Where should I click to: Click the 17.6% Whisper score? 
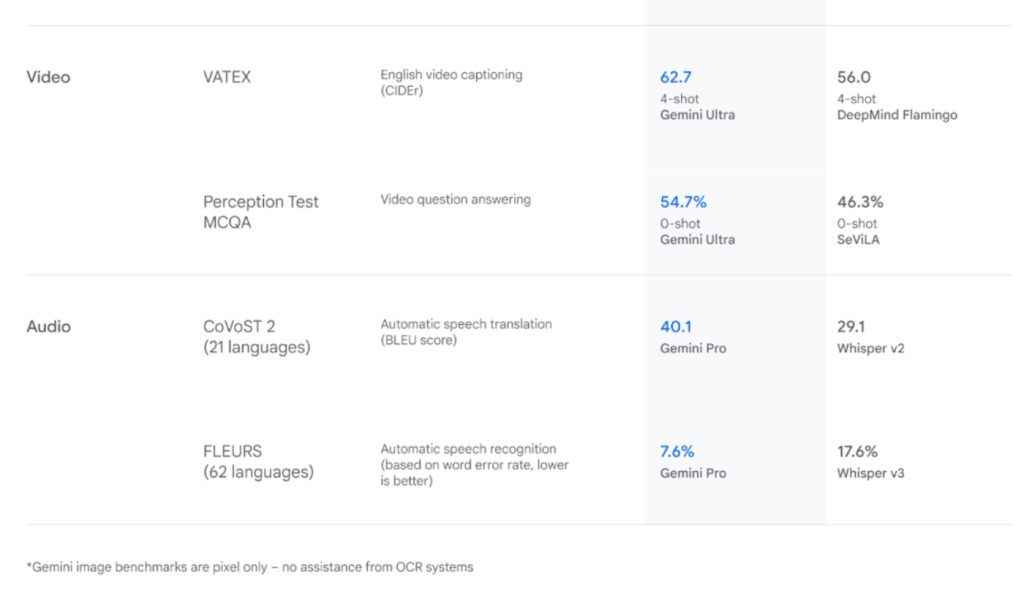click(857, 452)
